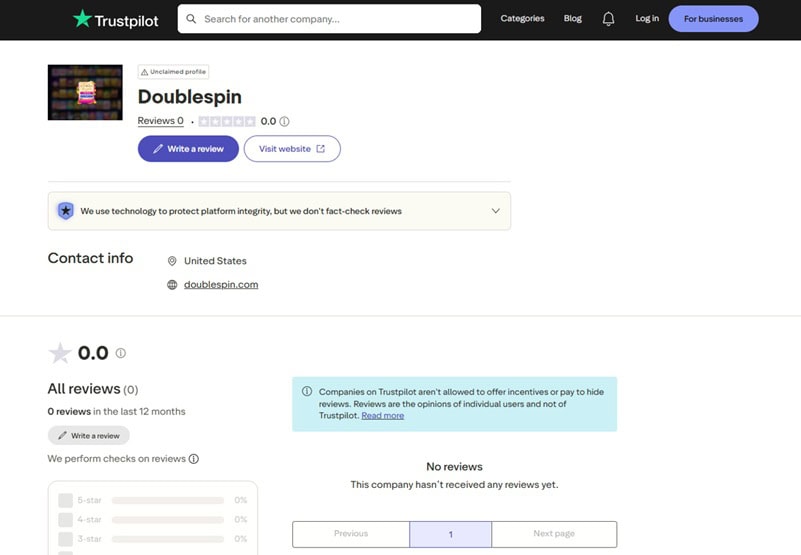Focus the 'Search for another company' field

pos(329,19)
